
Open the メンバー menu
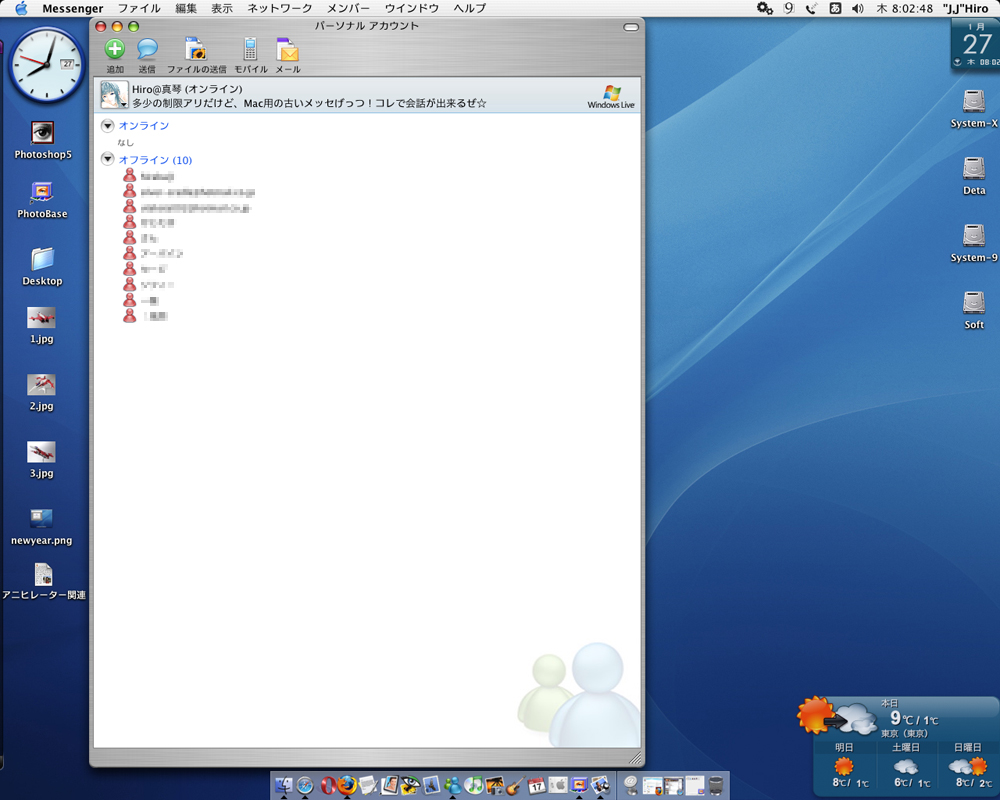pyautogui.click(x=348, y=8)
